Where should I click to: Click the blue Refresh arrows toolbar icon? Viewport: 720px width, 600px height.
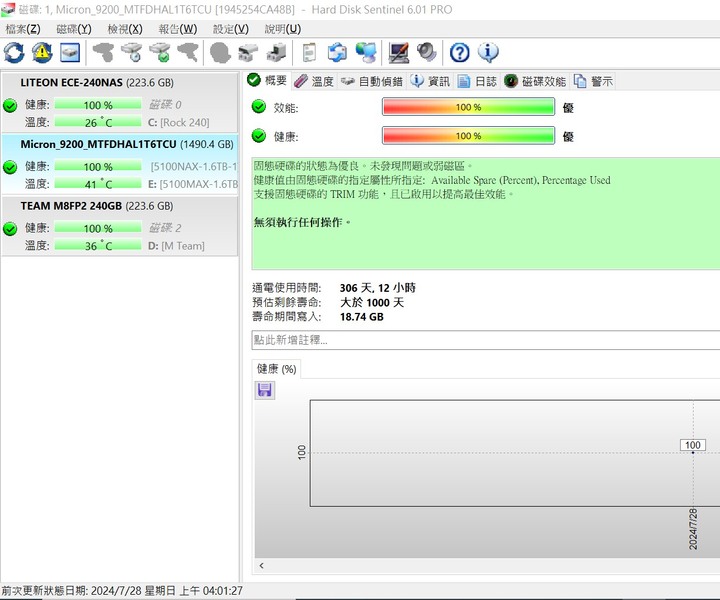pos(14,52)
